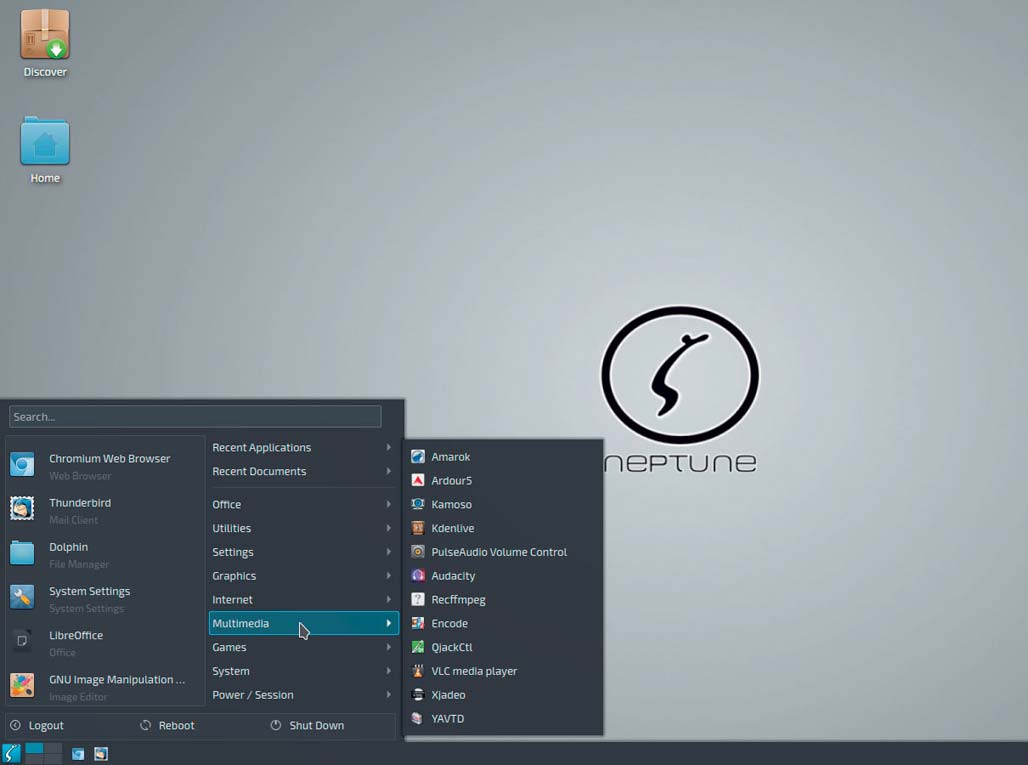Switch to the second virtual desktop in pager
Screen dimensions: 1028x765
point(53,749)
